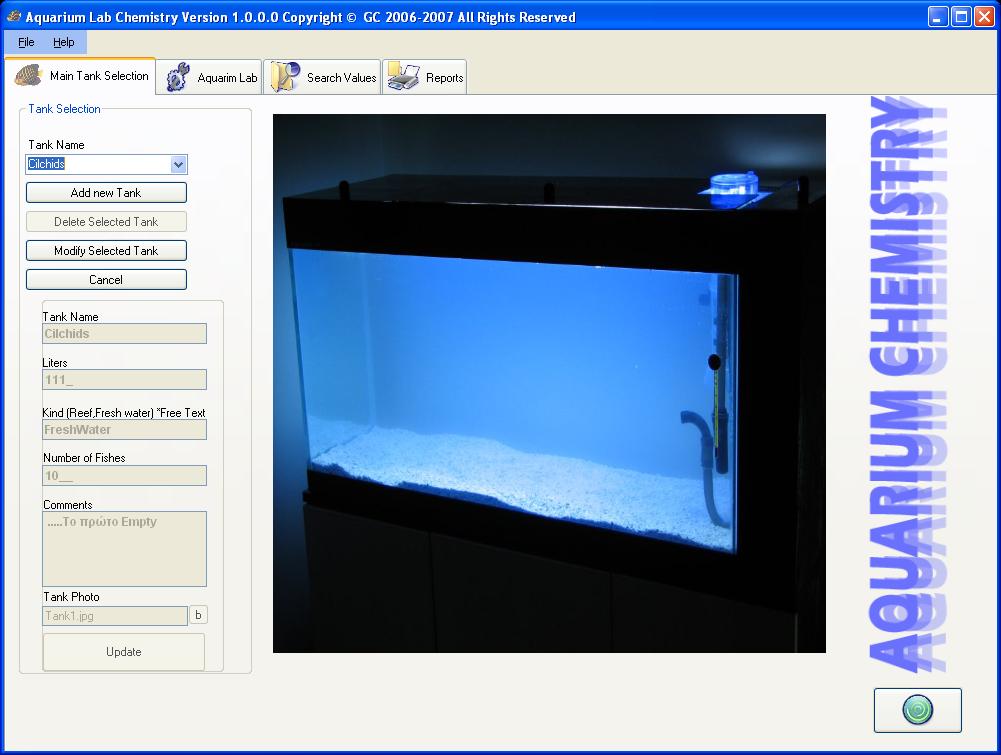
Task: Open the File menu
Action: click(x=26, y=42)
